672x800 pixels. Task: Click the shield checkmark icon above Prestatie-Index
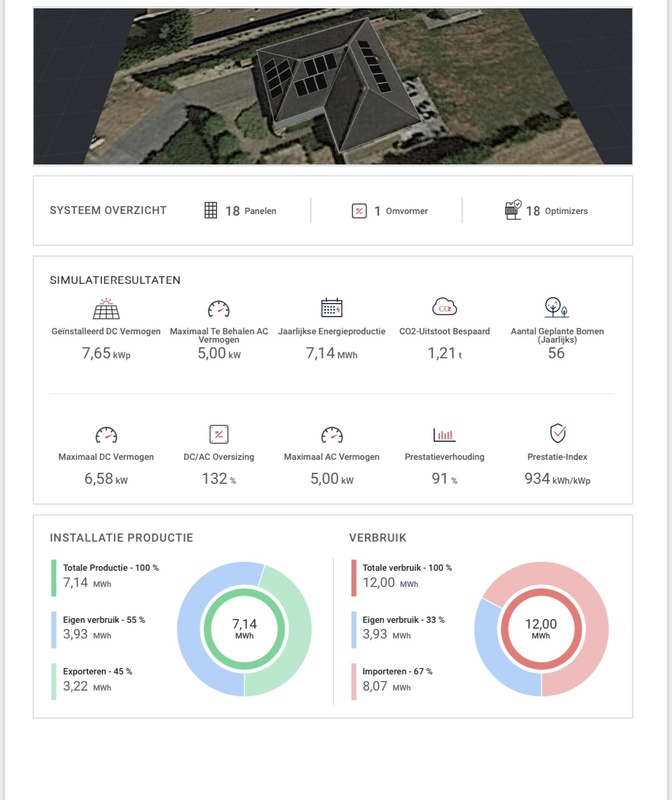click(558, 433)
